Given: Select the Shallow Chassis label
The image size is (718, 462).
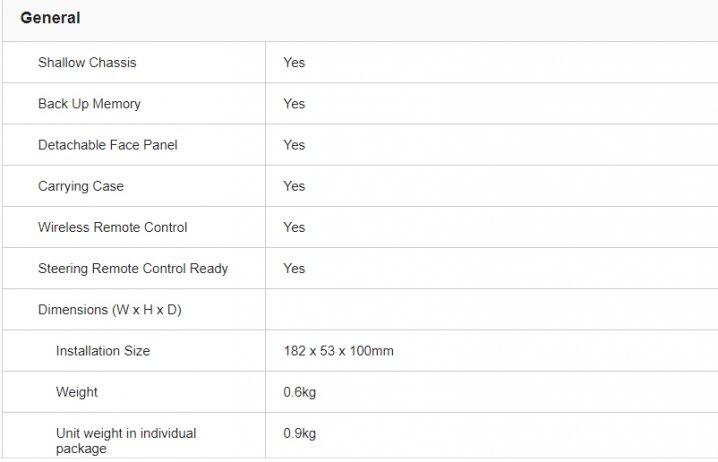Looking at the screenshot, I should click(x=87, y=62).
